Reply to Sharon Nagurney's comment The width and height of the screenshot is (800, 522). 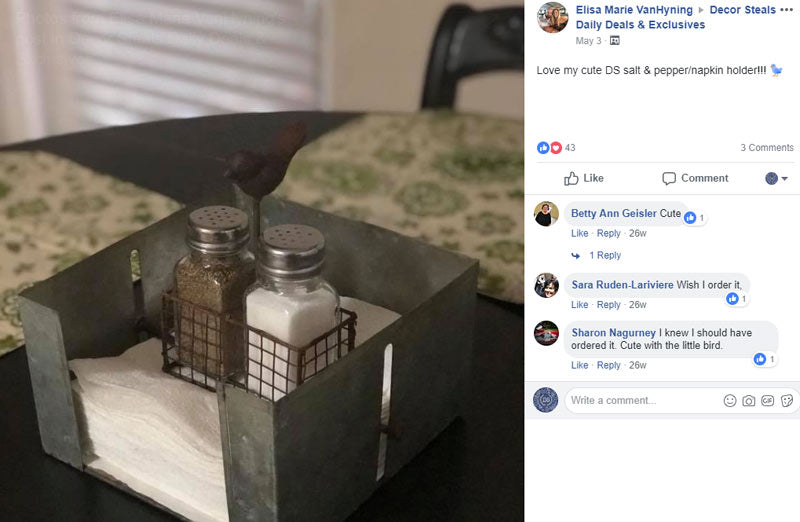coord(609,365)
